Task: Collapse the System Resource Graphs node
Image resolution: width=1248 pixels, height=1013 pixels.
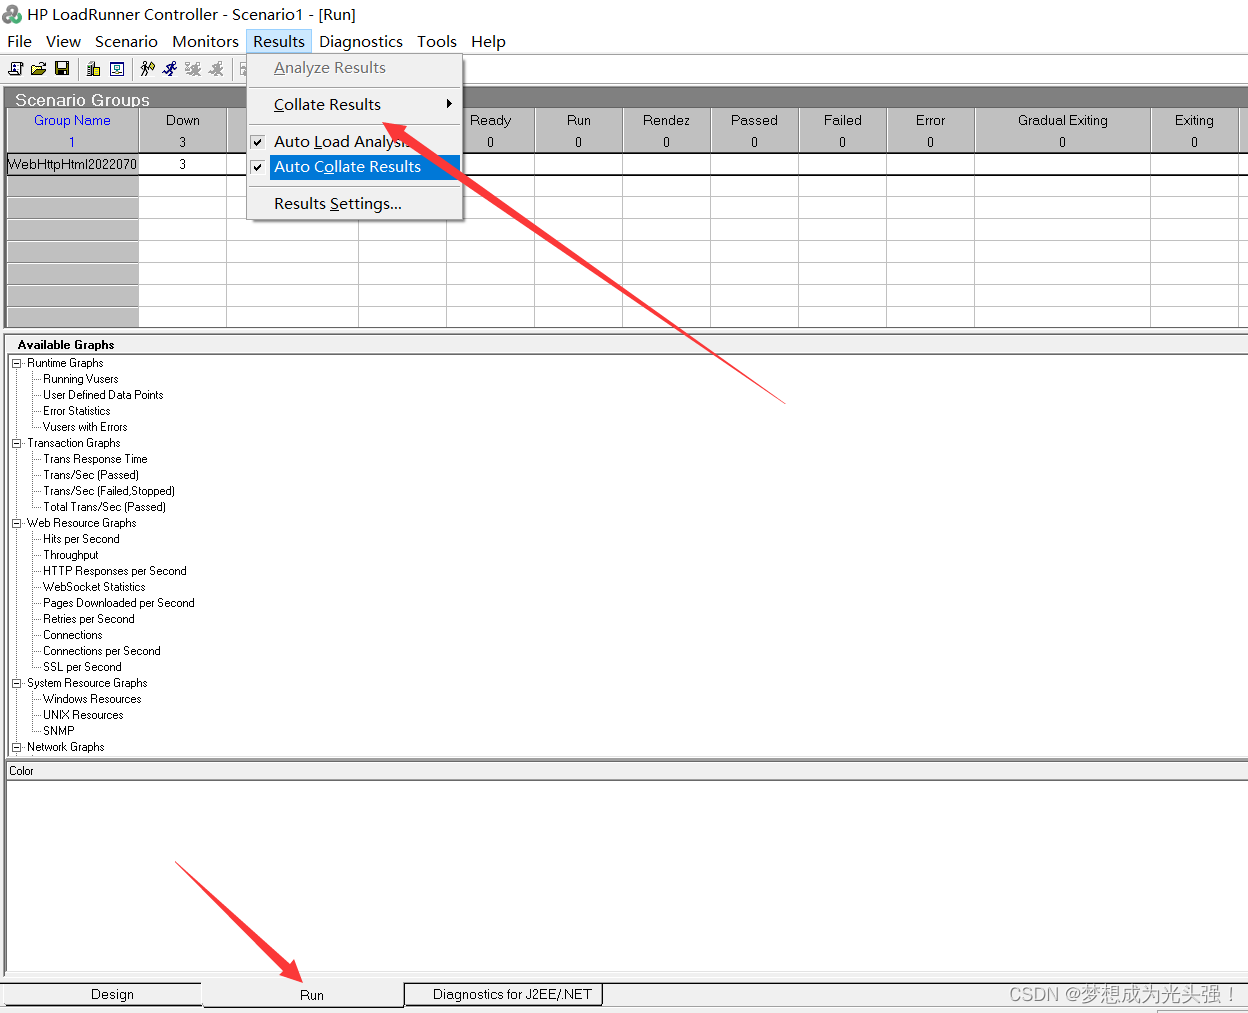Action: [x=17, y=683]
